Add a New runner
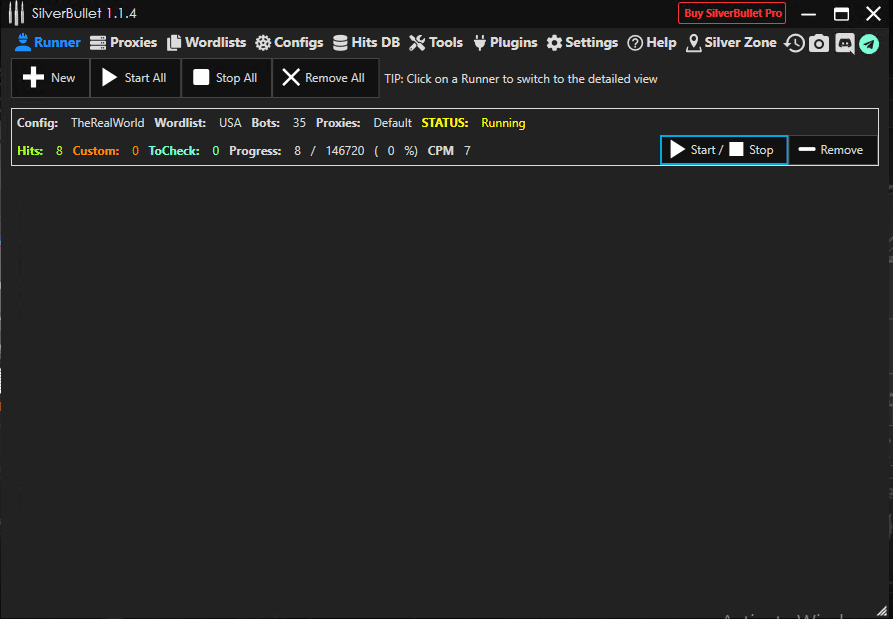The width and height of the screenshot is (893, 619). 50,78
